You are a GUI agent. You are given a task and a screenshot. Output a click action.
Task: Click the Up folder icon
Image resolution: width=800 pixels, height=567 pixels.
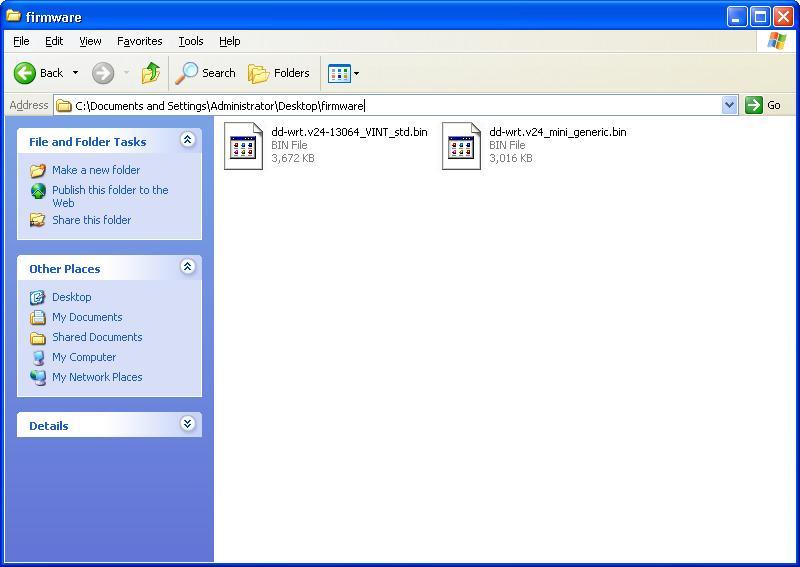[x=151, y=73]
